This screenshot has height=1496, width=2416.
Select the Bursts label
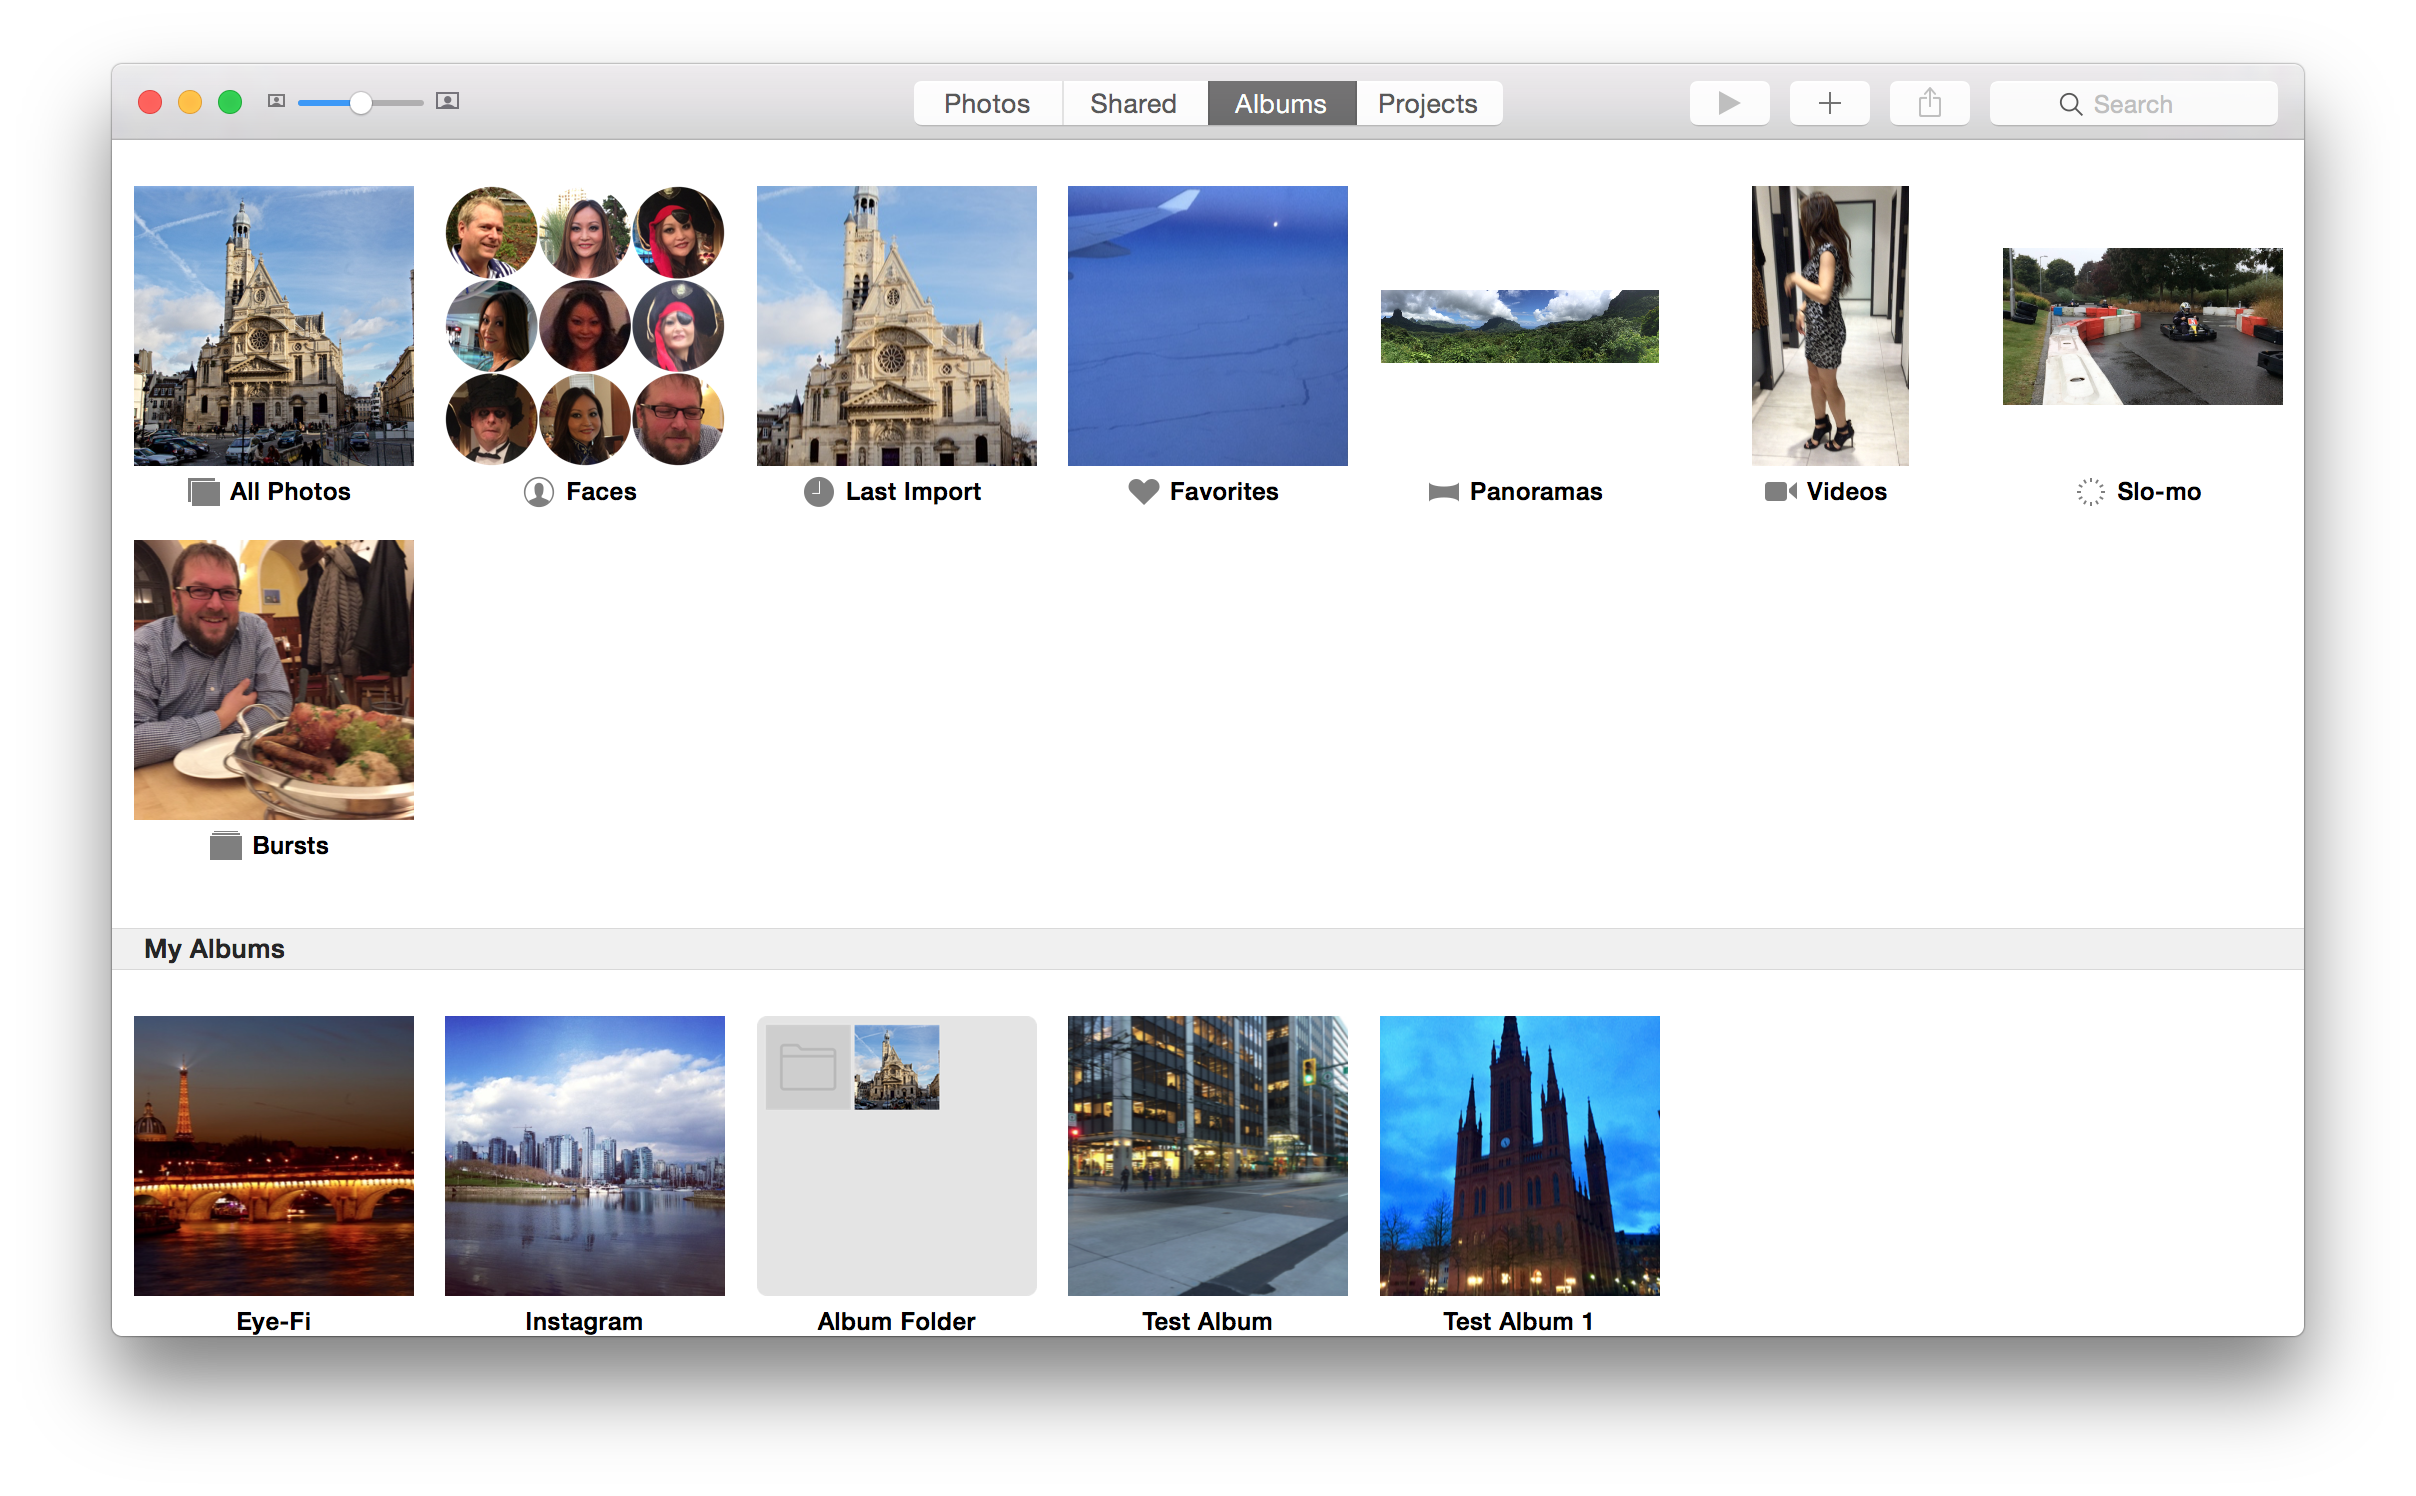click(x=290, y=846)
